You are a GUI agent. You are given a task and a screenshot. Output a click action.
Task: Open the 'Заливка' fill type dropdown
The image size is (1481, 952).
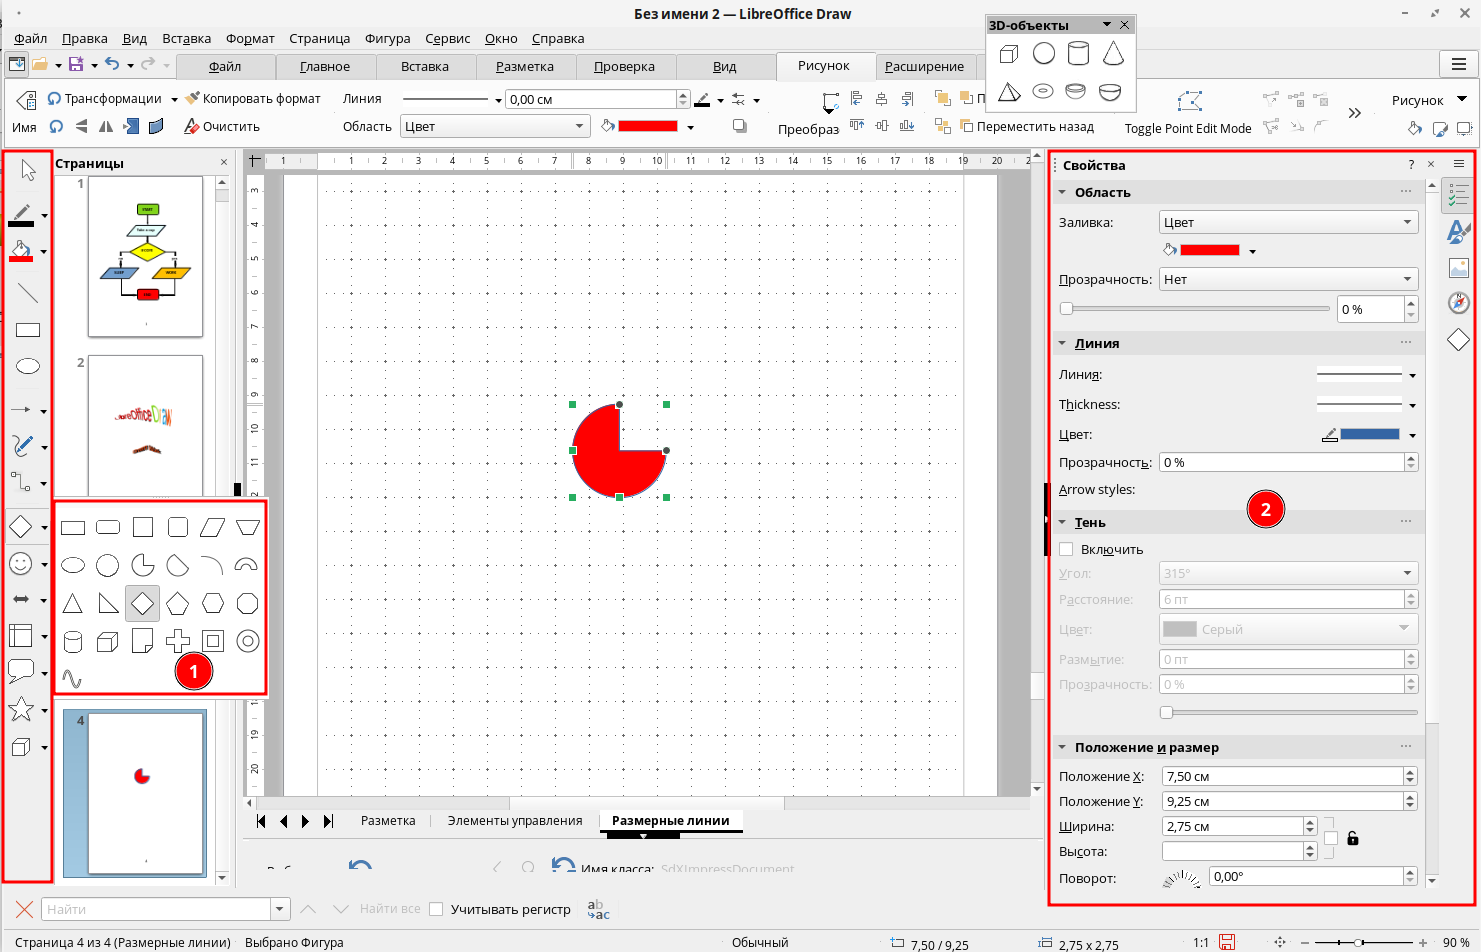(x=1288, y=222)
